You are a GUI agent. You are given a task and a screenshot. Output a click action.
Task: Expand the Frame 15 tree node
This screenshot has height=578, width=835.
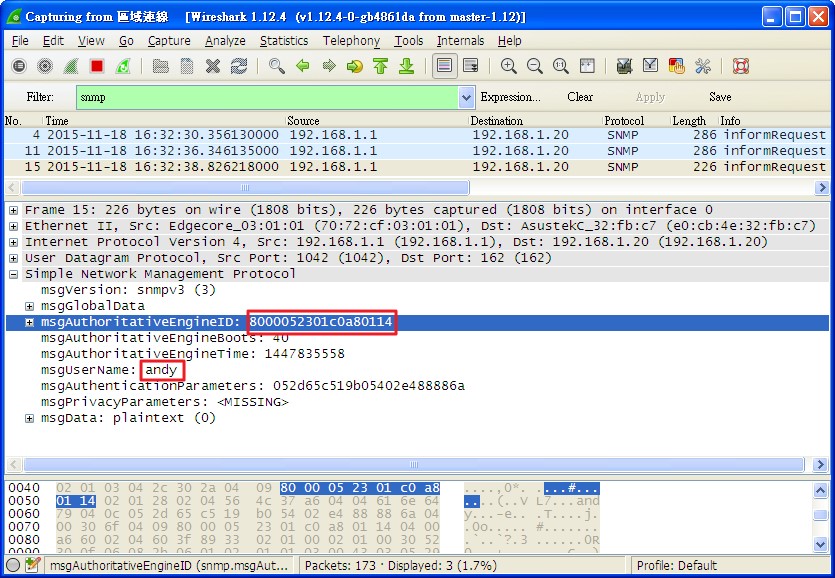(x=13, y=210)
